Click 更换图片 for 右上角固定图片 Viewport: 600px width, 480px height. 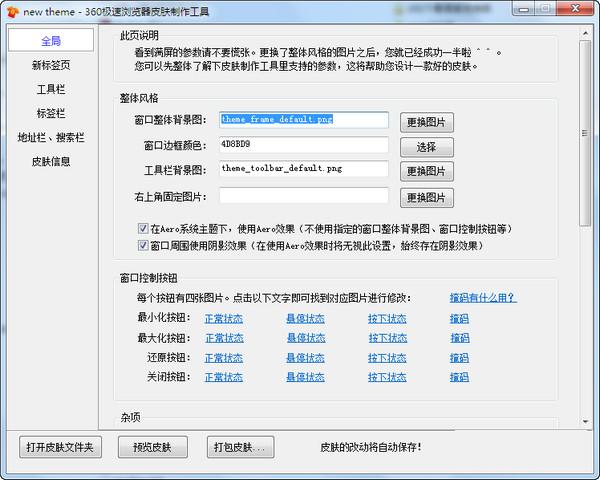coord(427,198)
